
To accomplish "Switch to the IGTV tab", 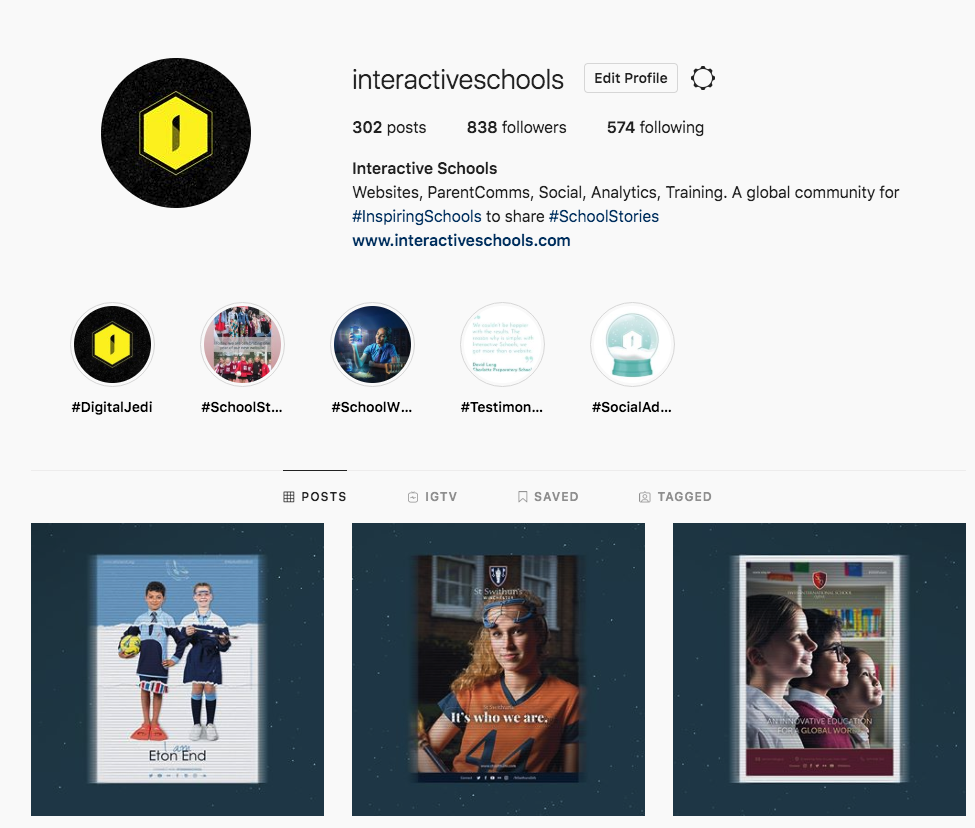I will tap(433, 496).
